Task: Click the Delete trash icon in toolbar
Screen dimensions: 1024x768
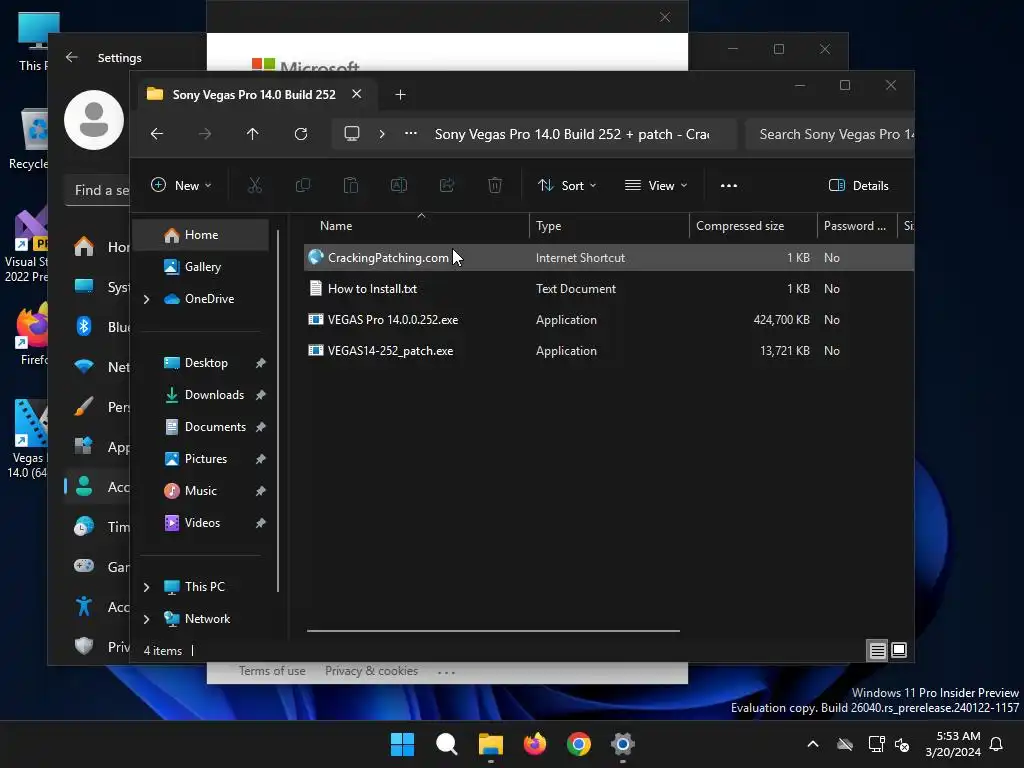Action: [x=495, y=185]
